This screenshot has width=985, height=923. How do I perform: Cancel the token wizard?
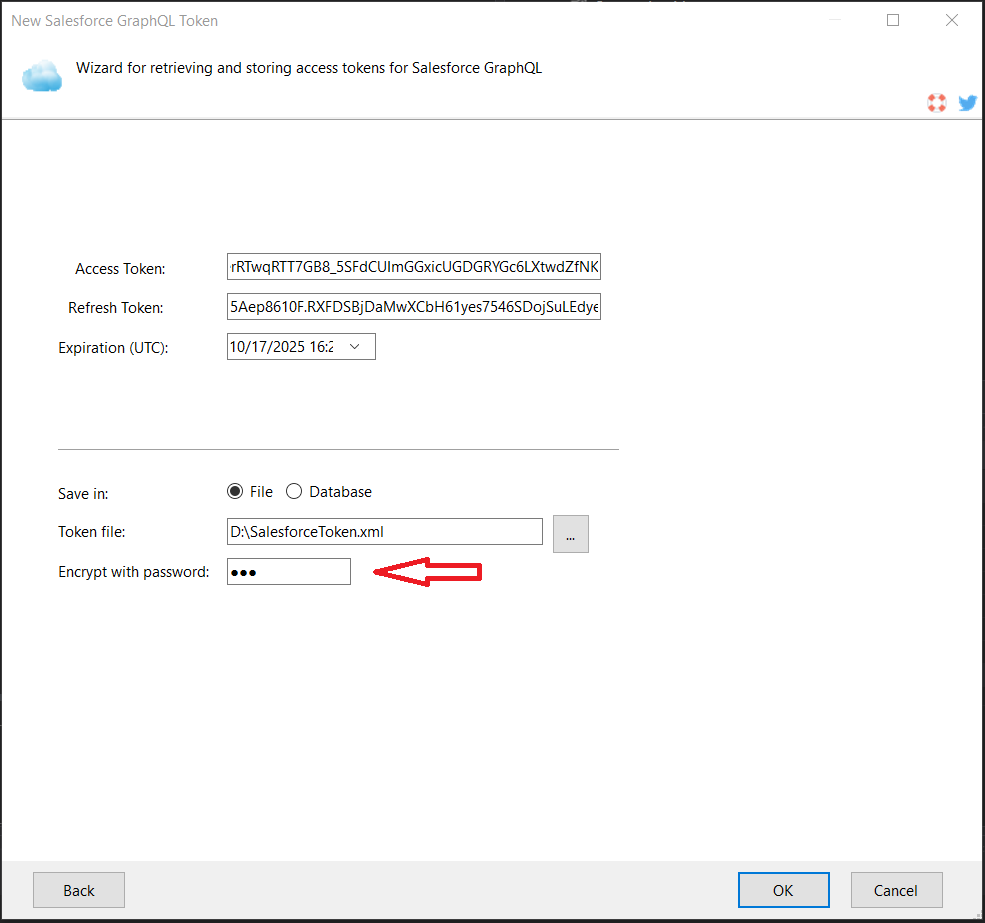[896, 890]
